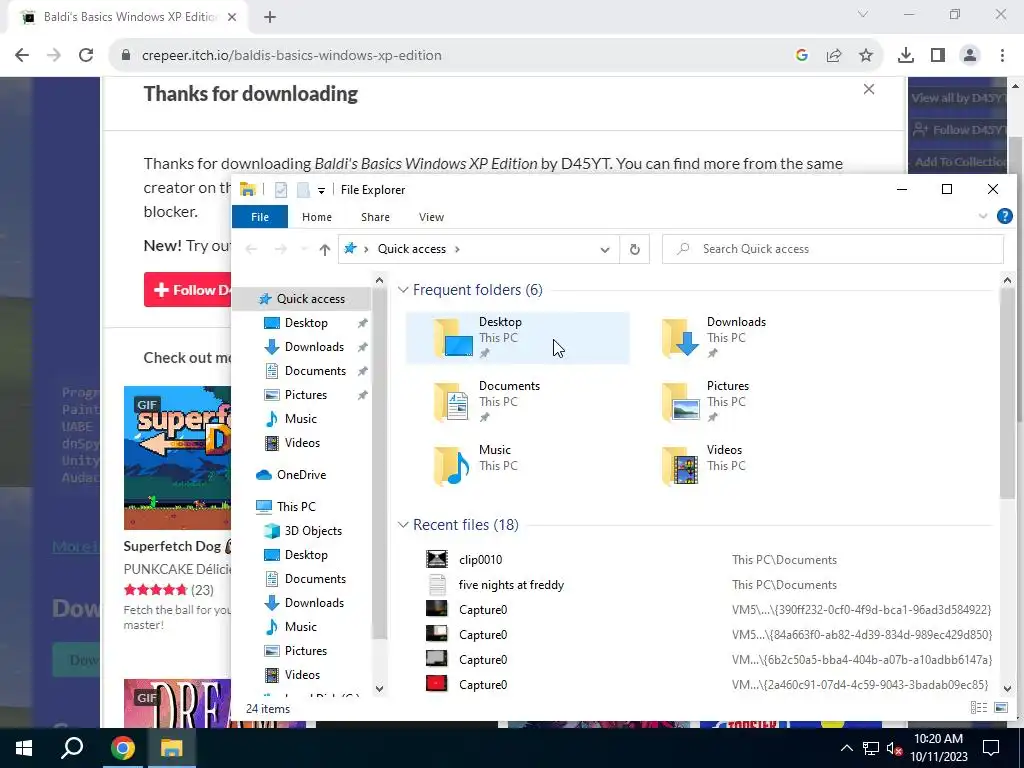The width and height of the screenshot is (1024, 768).
Task: Click the New folder icon in title bar
Action: [x=303, y=190]
